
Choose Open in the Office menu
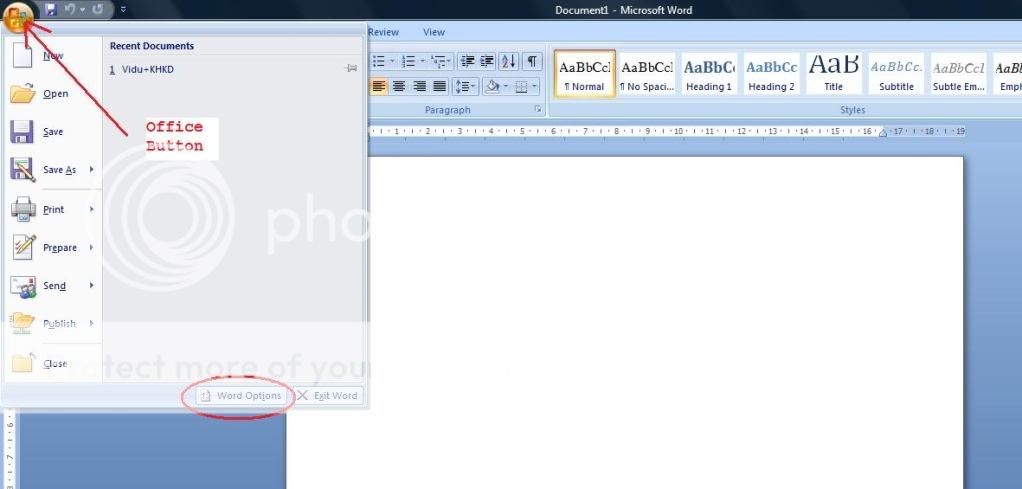click(x=53, y=94)
